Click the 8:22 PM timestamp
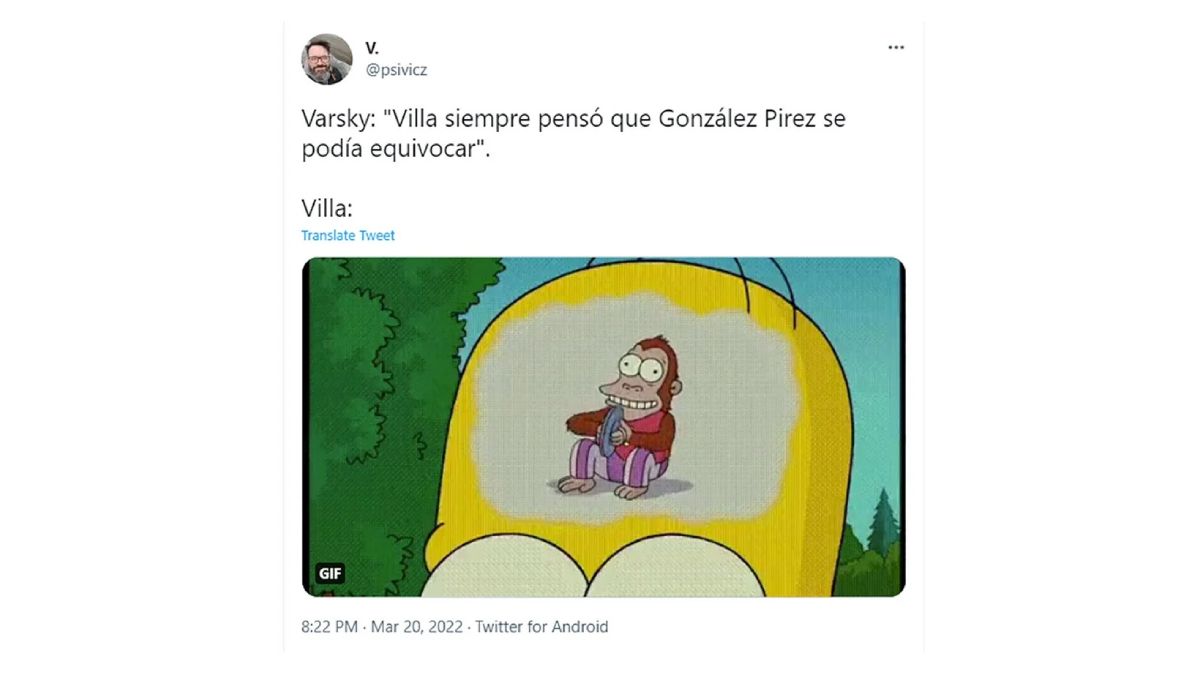Screen dimensions: 1200x675 [x=331, y=627]
